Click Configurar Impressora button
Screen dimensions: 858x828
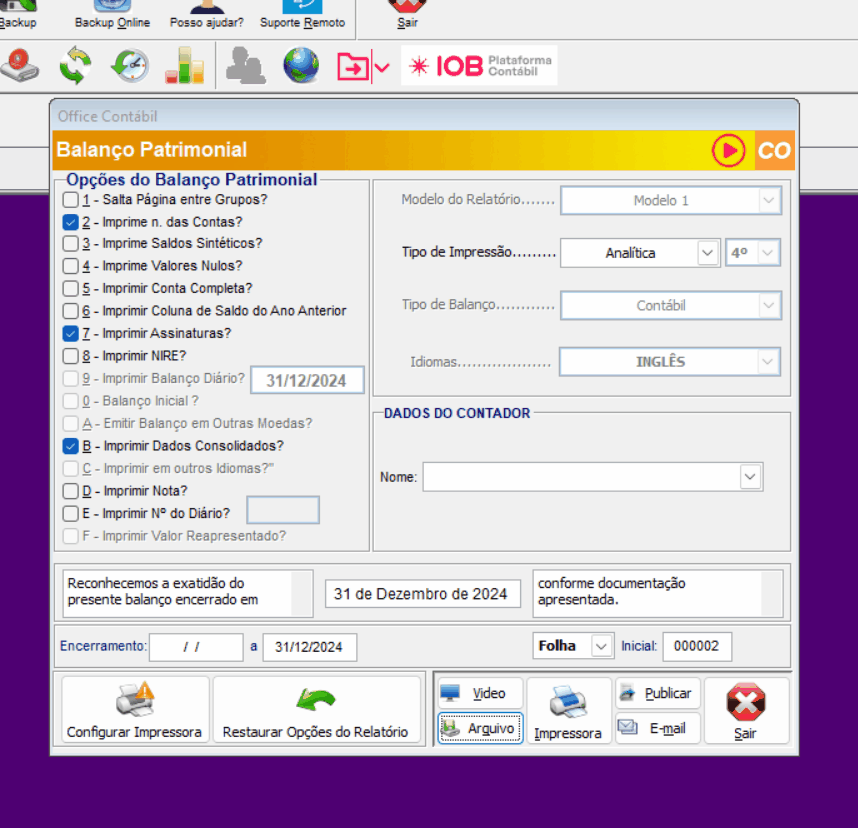[x=134, y=711]
